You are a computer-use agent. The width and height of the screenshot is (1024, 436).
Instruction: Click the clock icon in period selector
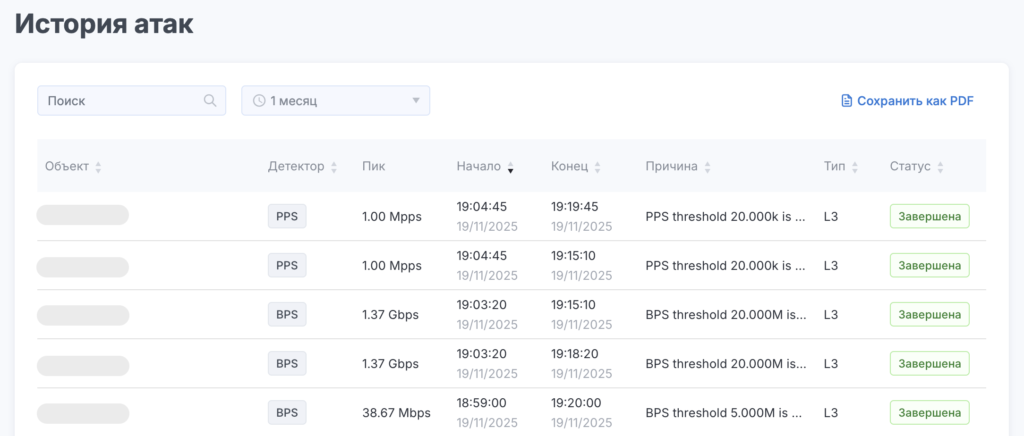tap(259, 100)
